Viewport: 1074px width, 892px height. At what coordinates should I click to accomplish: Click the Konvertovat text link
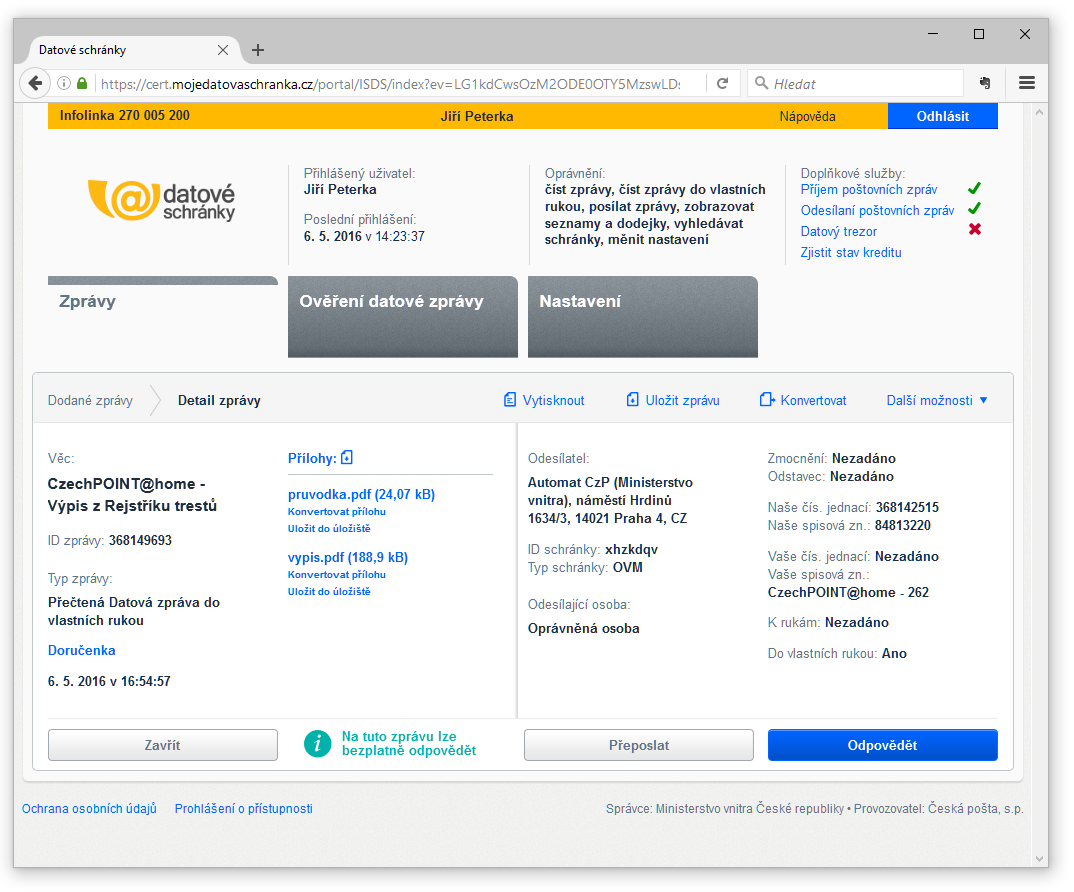tap(813, 400)
